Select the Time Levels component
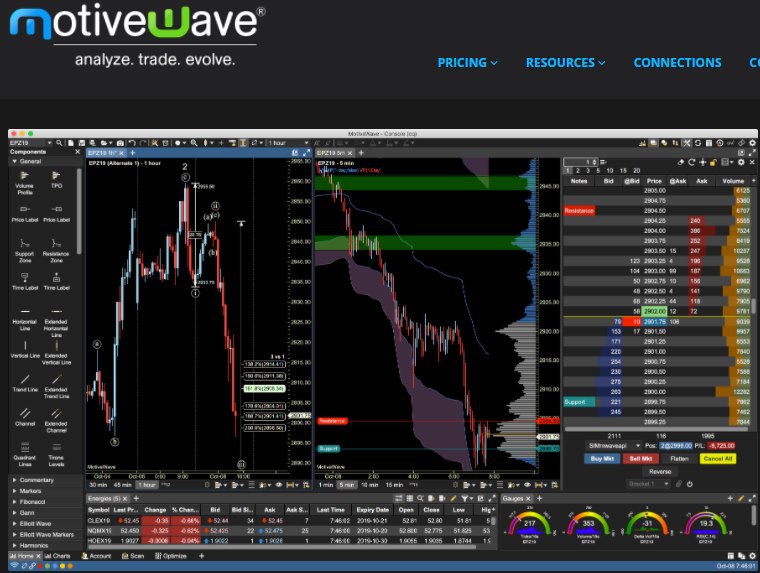The image size is (760, 573). 56,454
